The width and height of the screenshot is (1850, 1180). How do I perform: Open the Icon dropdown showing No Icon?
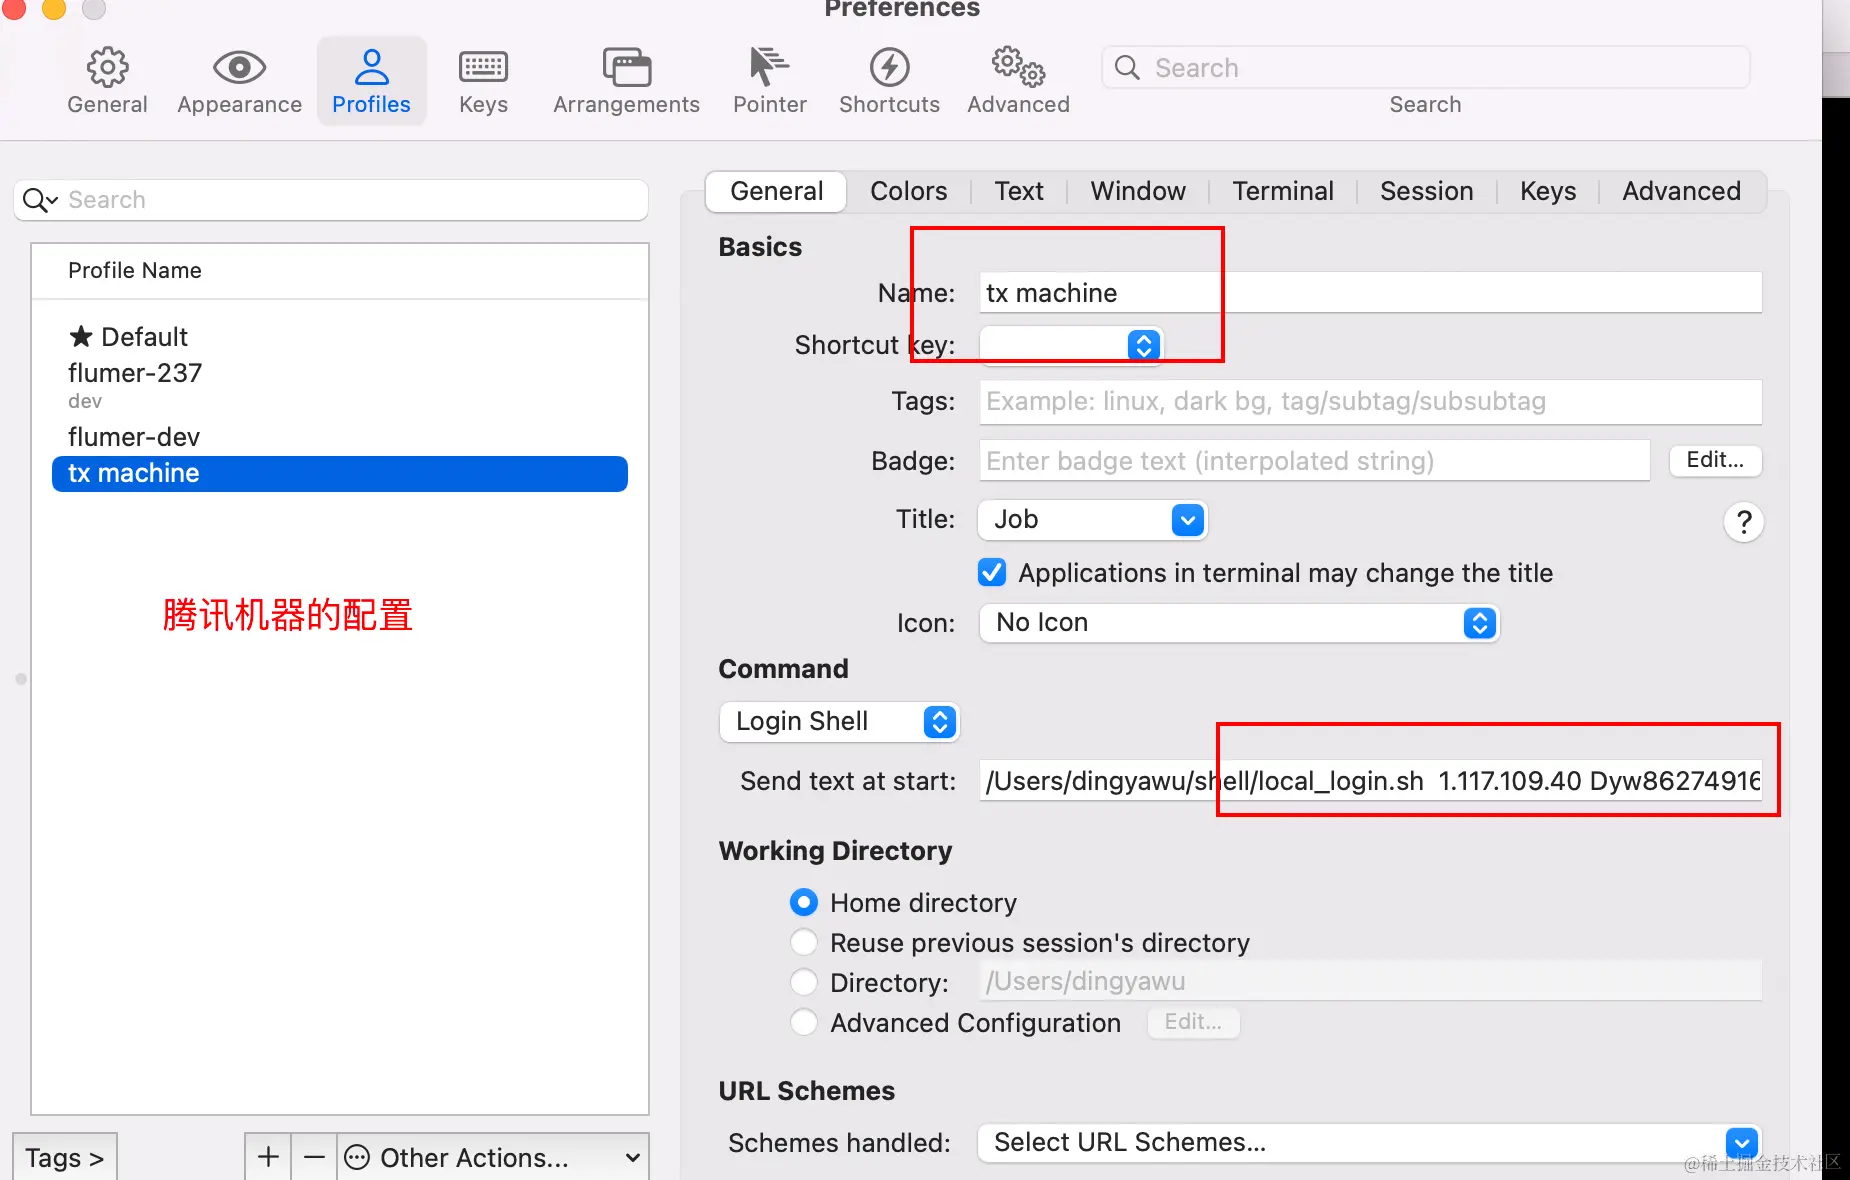pyautogui.click(x=1239, y=622)
